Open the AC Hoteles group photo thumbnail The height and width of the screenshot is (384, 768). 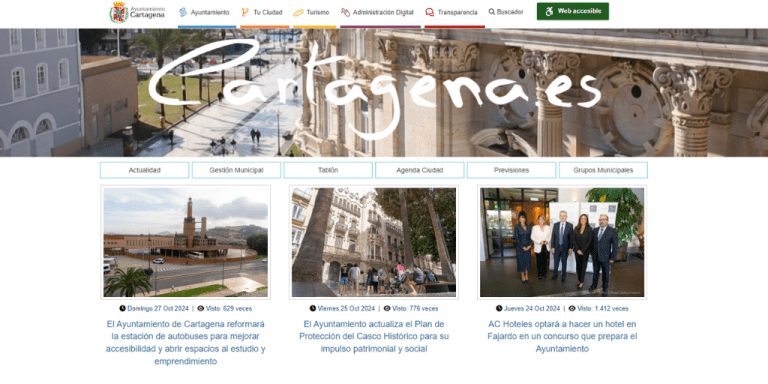(x=562, y=242)
